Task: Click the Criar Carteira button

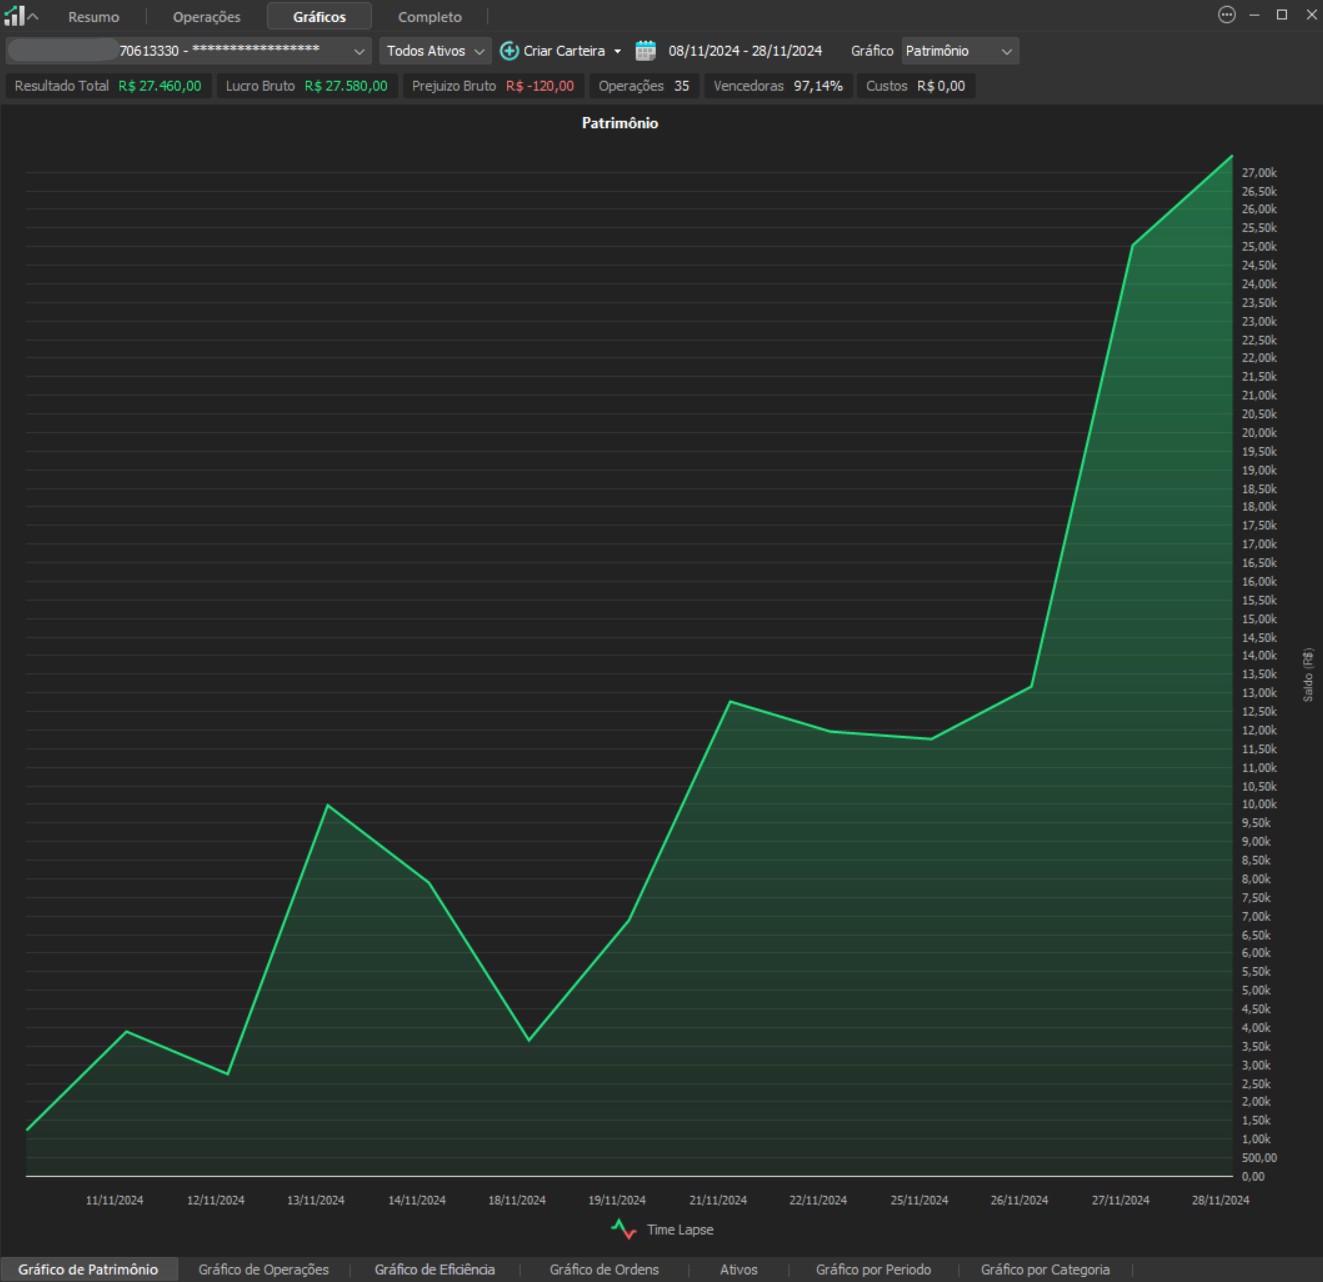Action: [x=564, y=51]
